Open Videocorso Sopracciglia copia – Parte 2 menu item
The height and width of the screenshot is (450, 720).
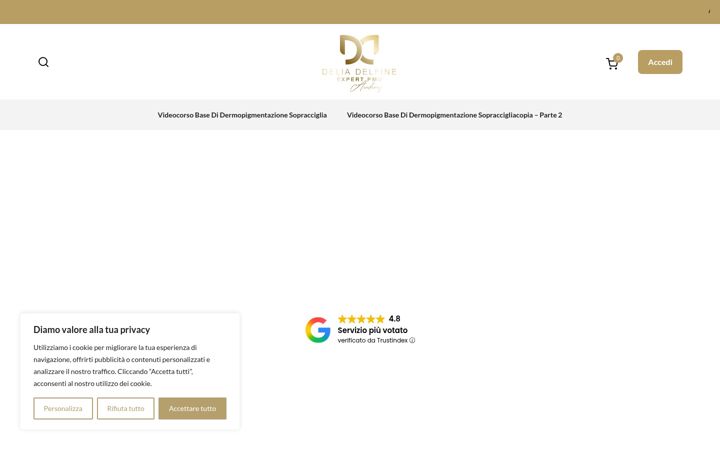point(454,115)
